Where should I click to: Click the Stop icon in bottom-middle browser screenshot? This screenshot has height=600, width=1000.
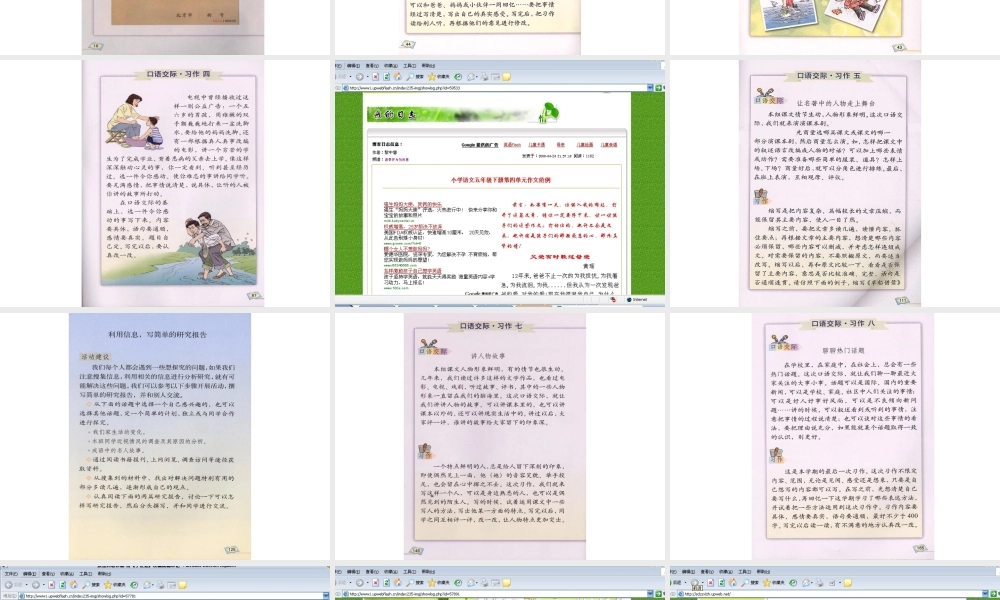pos(376,583)
